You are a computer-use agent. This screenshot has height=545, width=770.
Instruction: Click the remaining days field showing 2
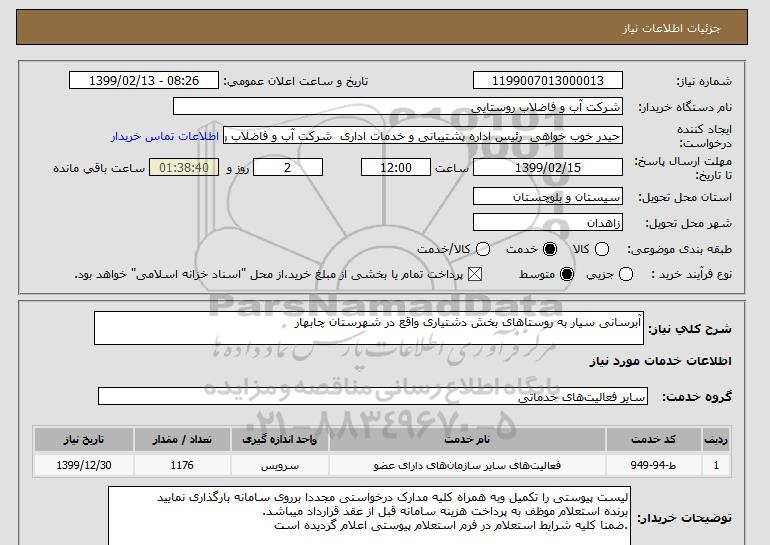pos(288,167)
